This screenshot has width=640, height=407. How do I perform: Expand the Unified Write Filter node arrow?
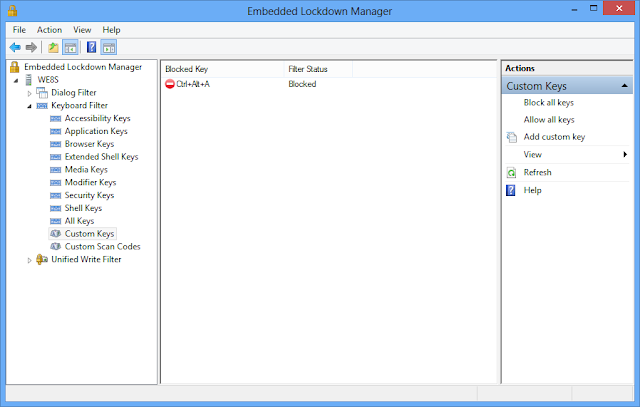pyautogui.click(x=29, y=260)
